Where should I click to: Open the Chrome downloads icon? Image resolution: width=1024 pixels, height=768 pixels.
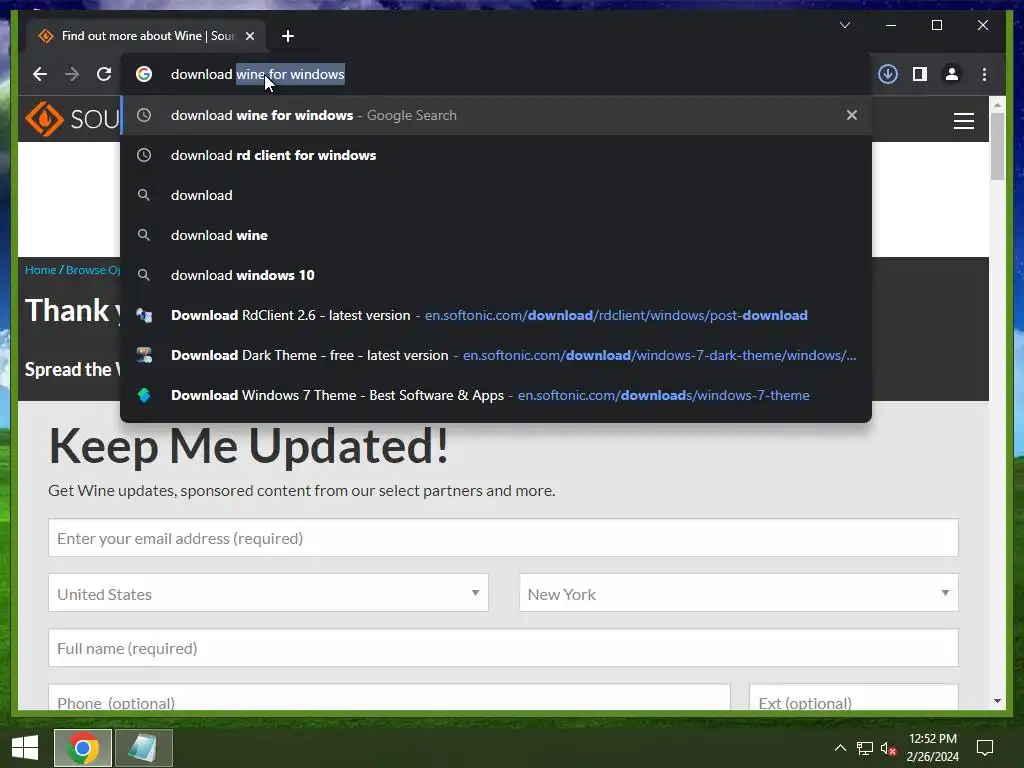click(888, 74)
